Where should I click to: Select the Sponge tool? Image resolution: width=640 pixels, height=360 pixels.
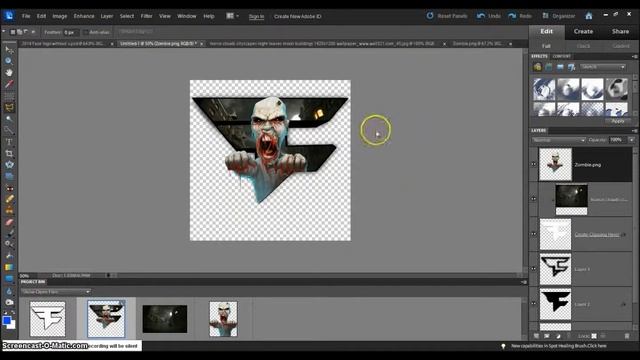(9, 302)
